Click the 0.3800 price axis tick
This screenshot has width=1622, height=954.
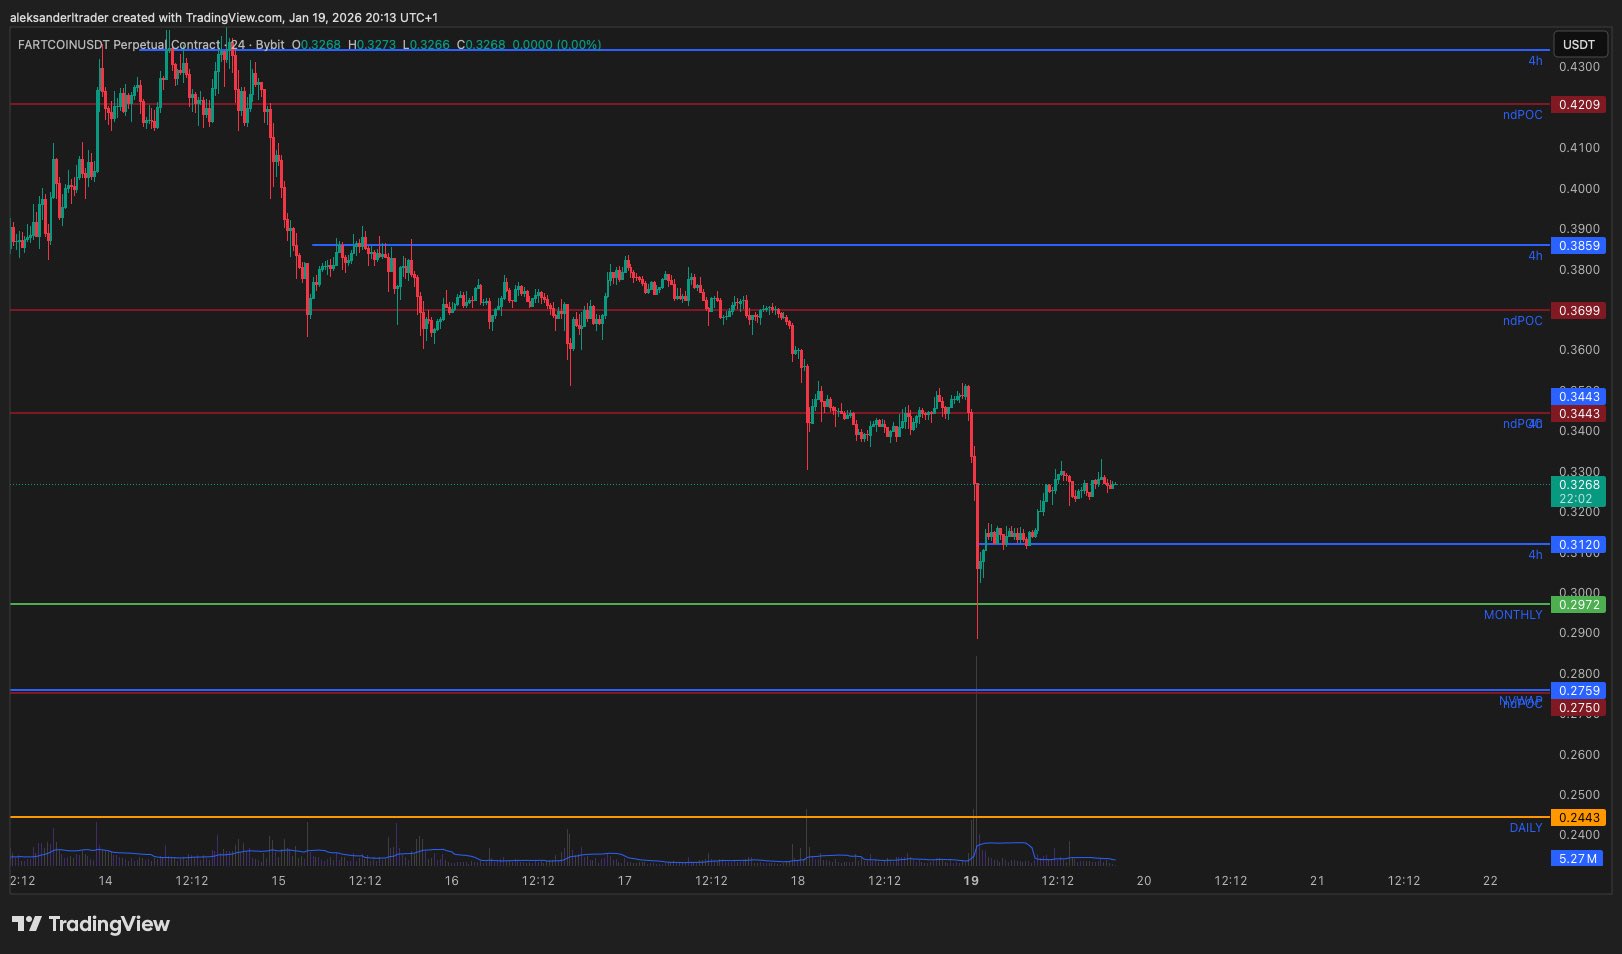1579,269
